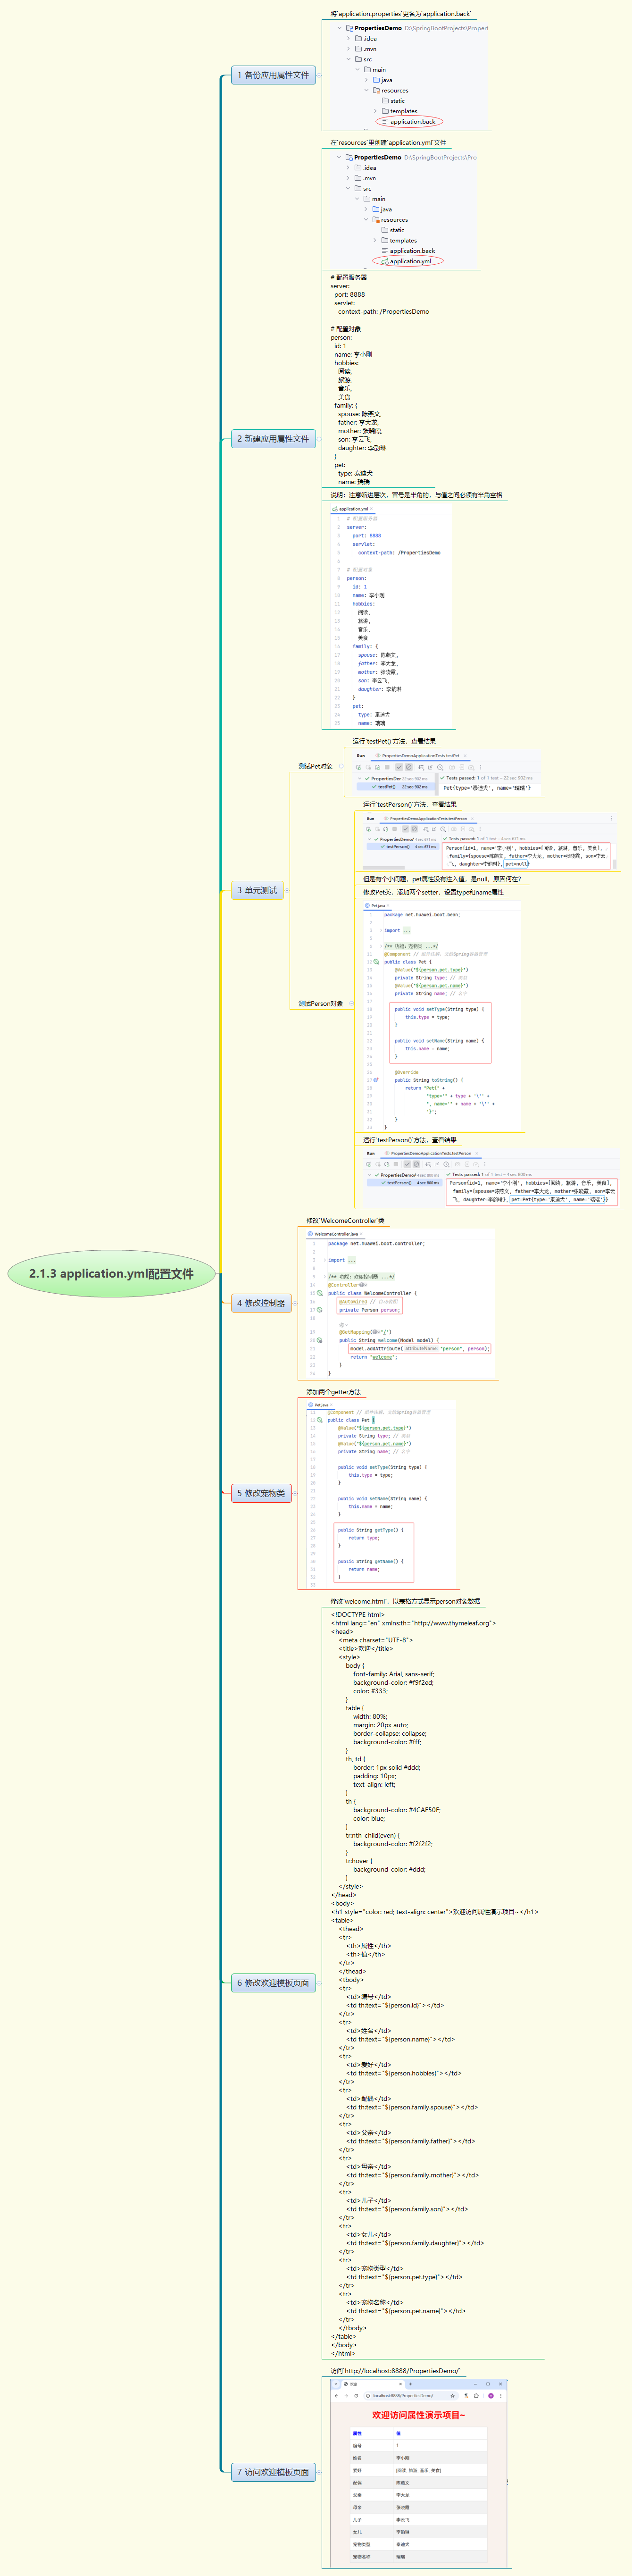Collapse the 测试Person对象 branch toggle
The height and width of the screenshot is (2576, 632).
(351, 1003)
